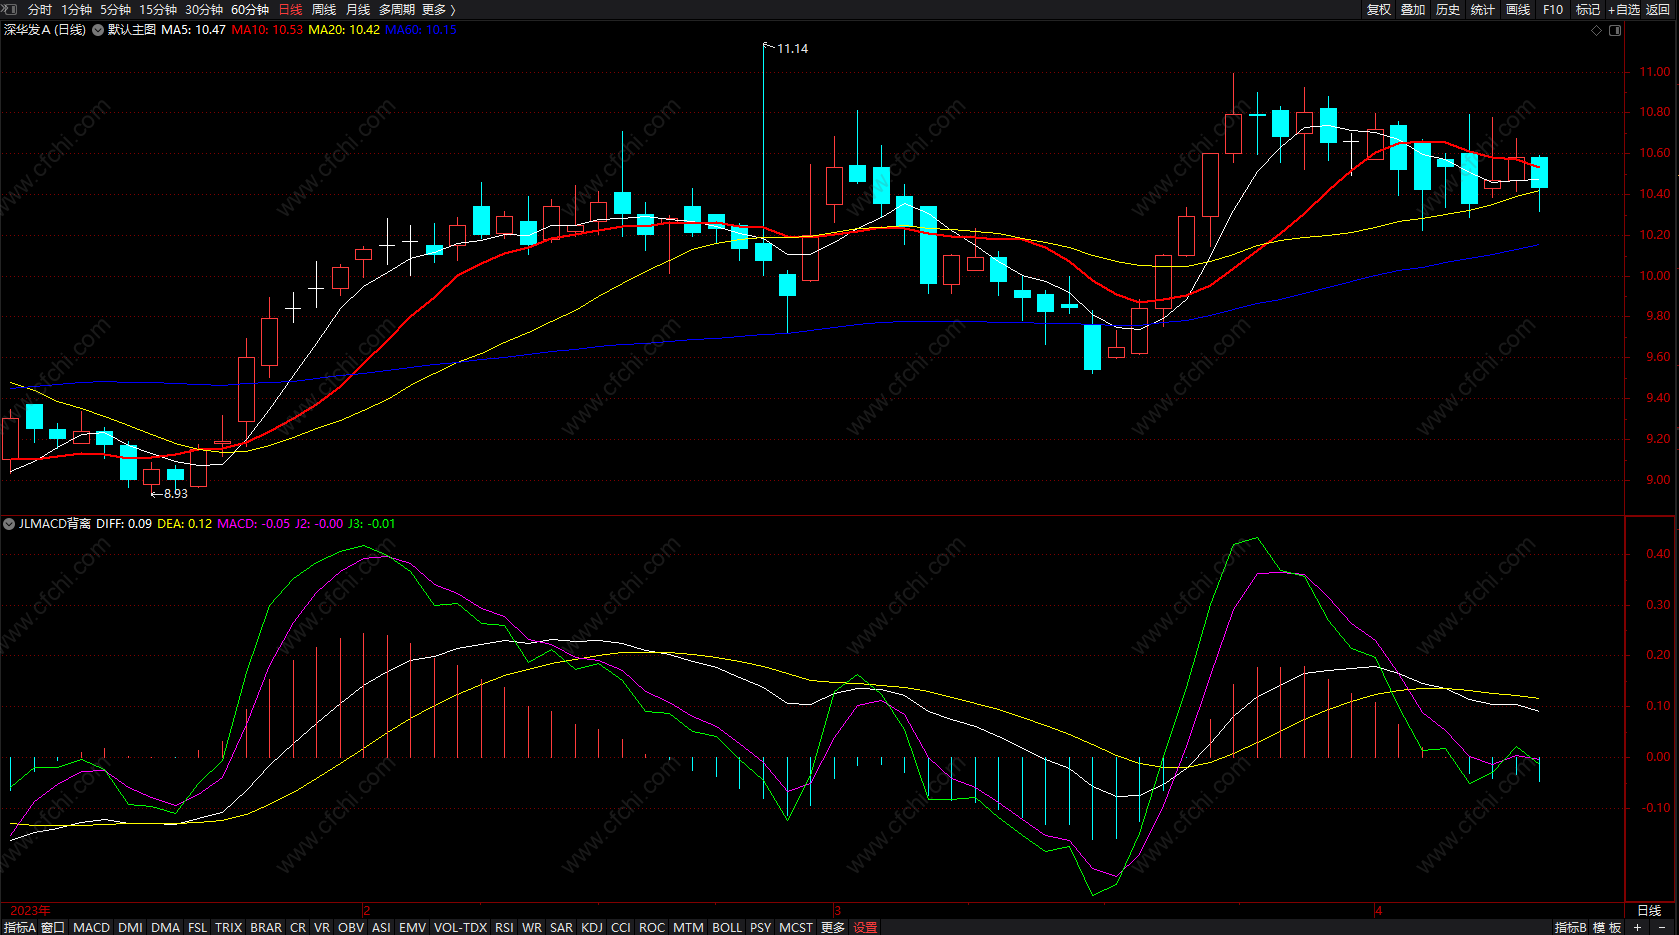Switch to 1分钟 chart period
The width and height of the screenshot is (1679, 935).
pyautogui.click(x=77, y=10)
